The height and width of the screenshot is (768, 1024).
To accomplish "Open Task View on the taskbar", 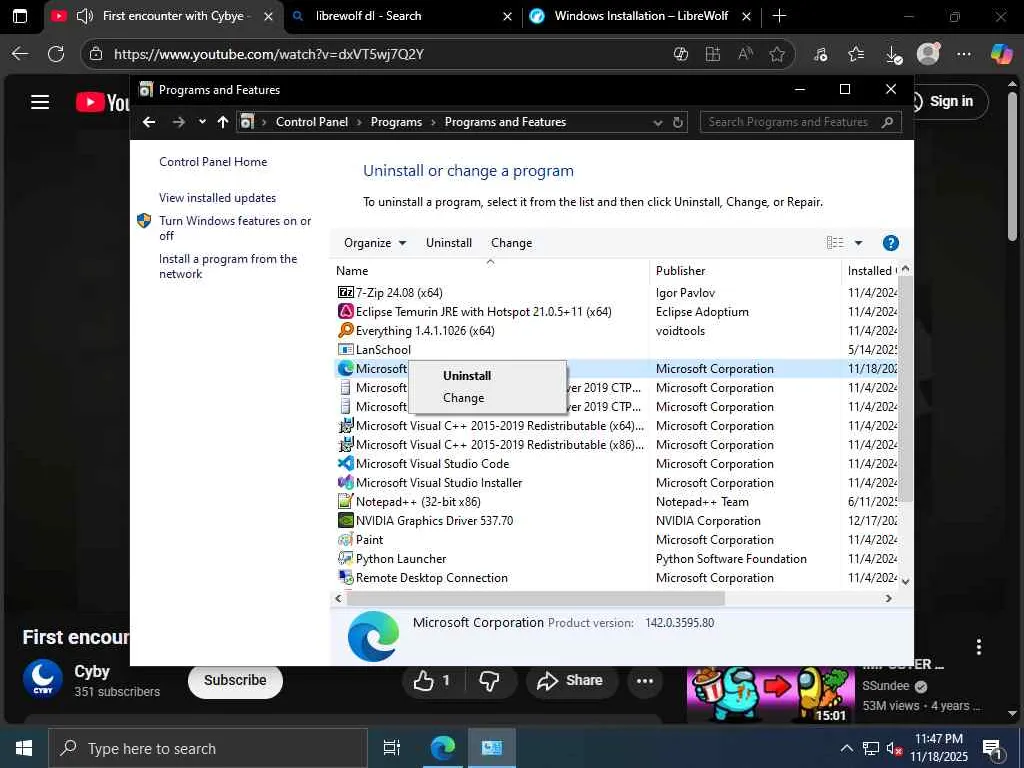I will [392, 748].
